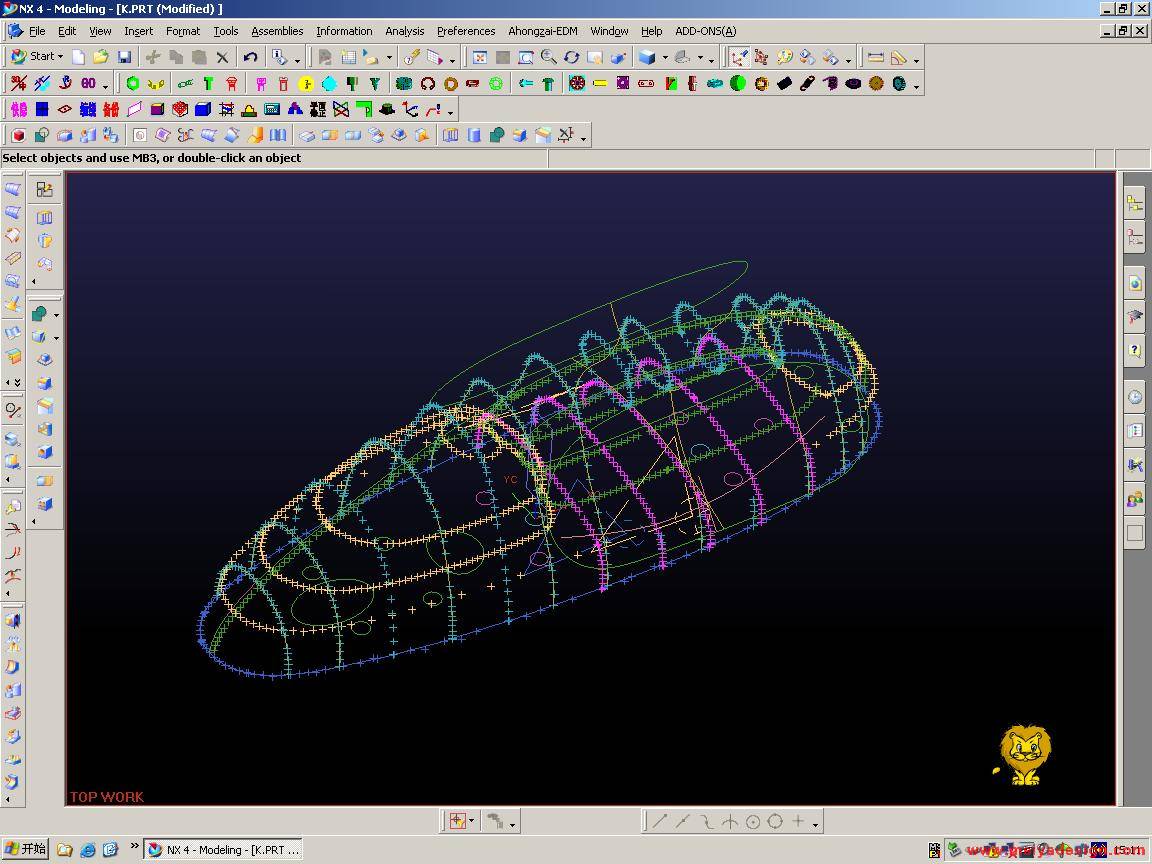Open the shaded rendering style dropdown arrow
Viewport: 1152px width, 864px height.
pyautogui.click(x=665, y=58)
